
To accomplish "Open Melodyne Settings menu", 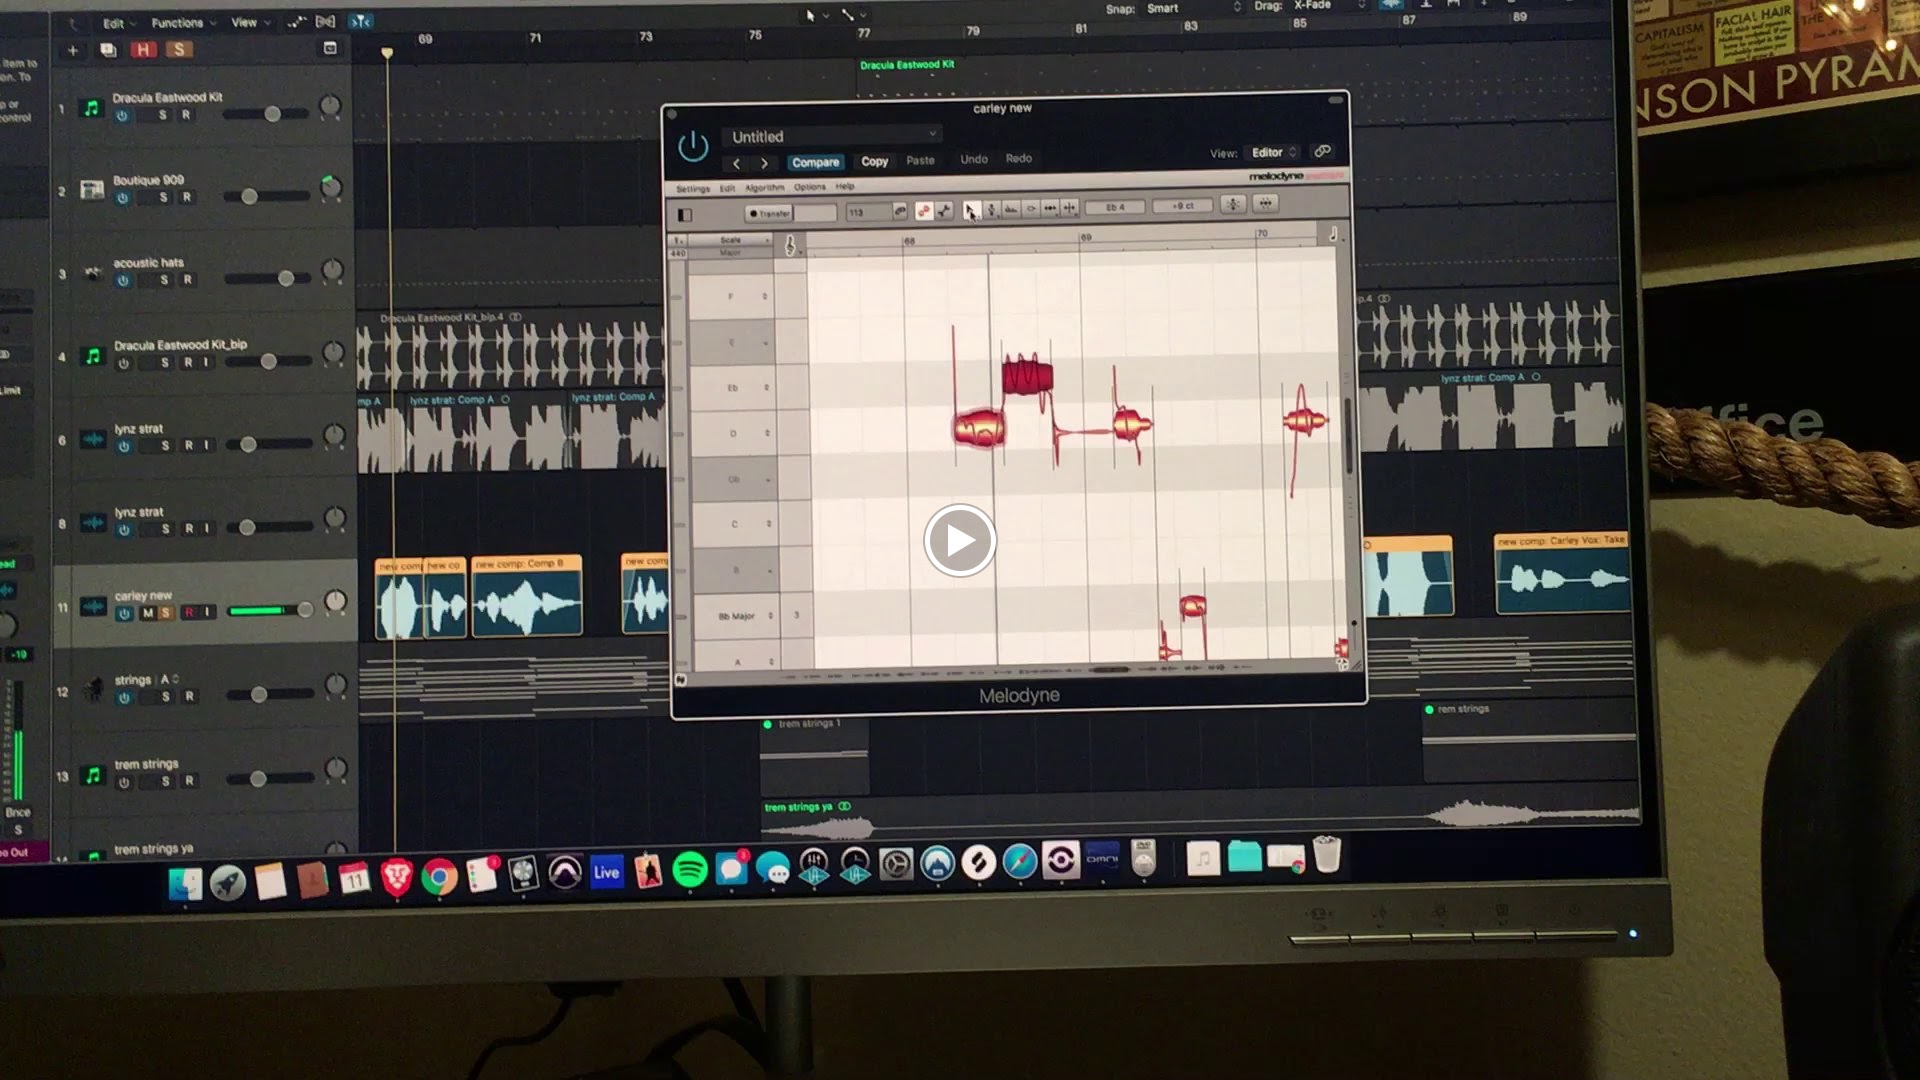I will coord(692,188).
